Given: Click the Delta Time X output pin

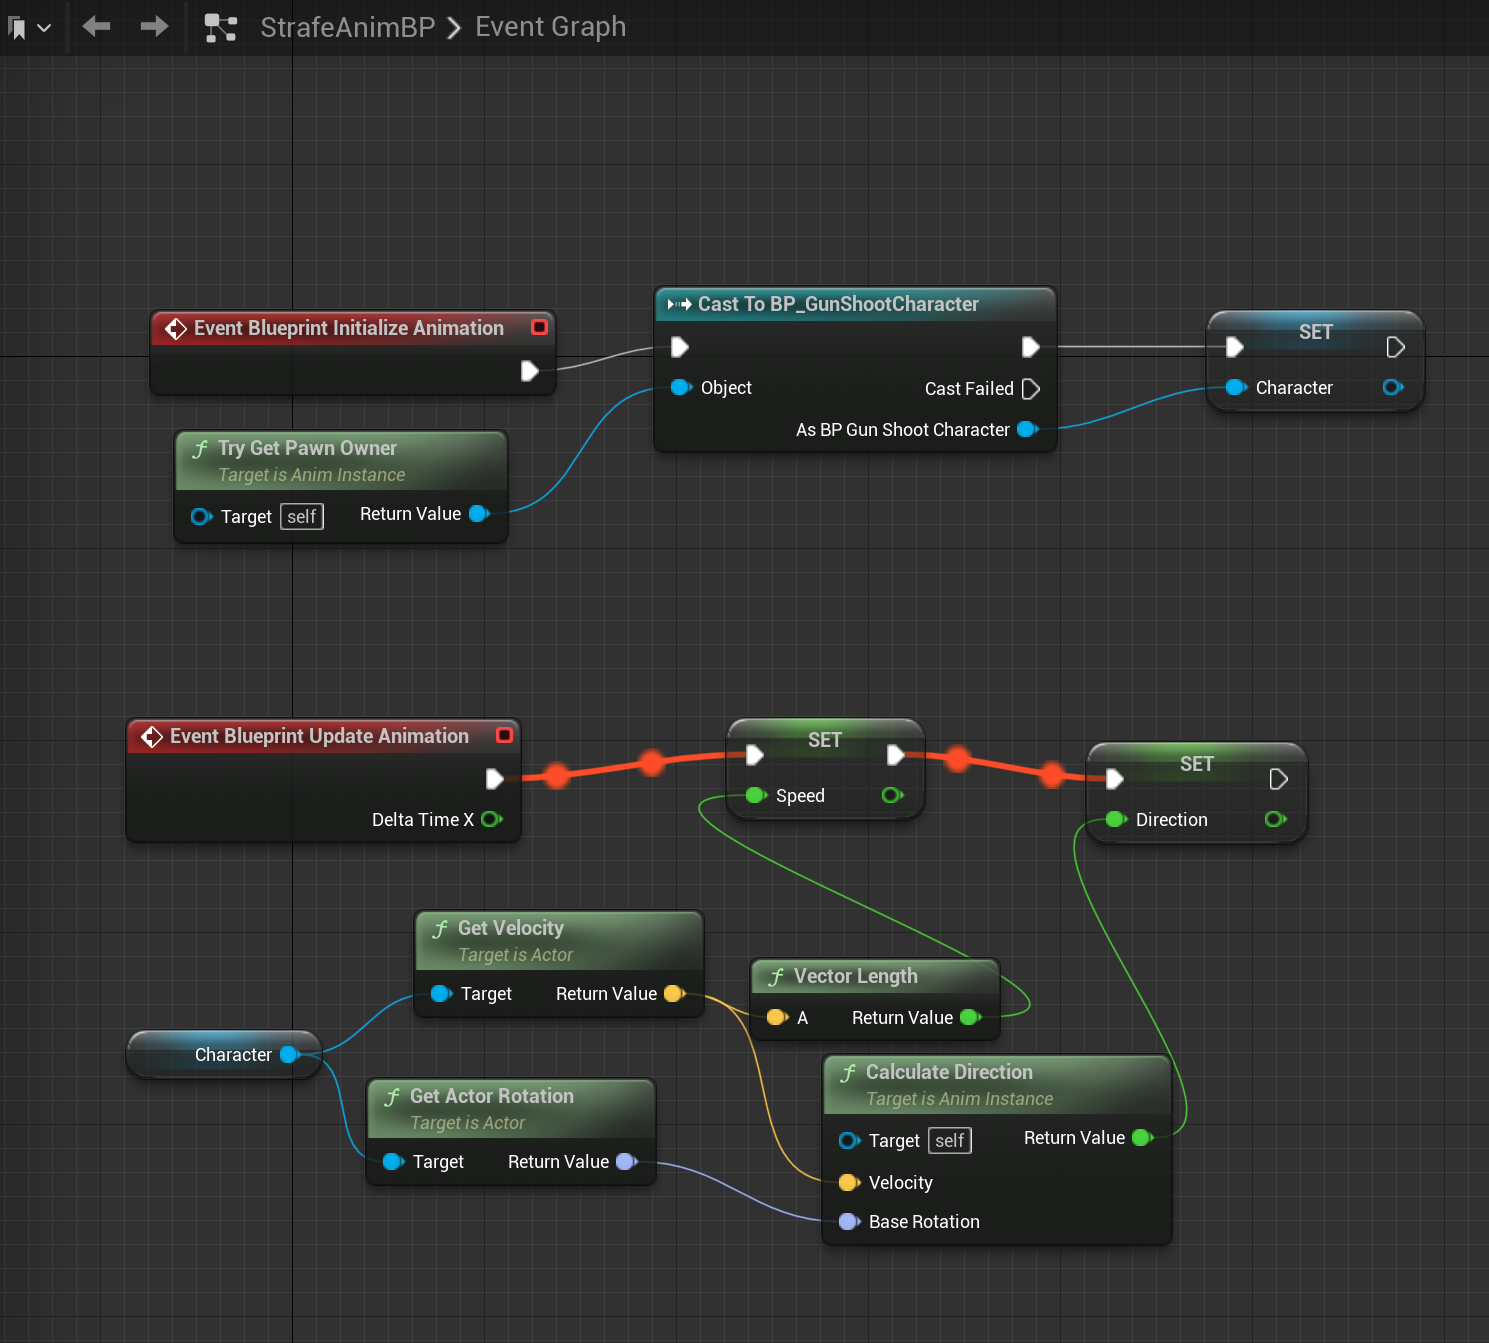Looking at the screenshot, I should 491,819.
